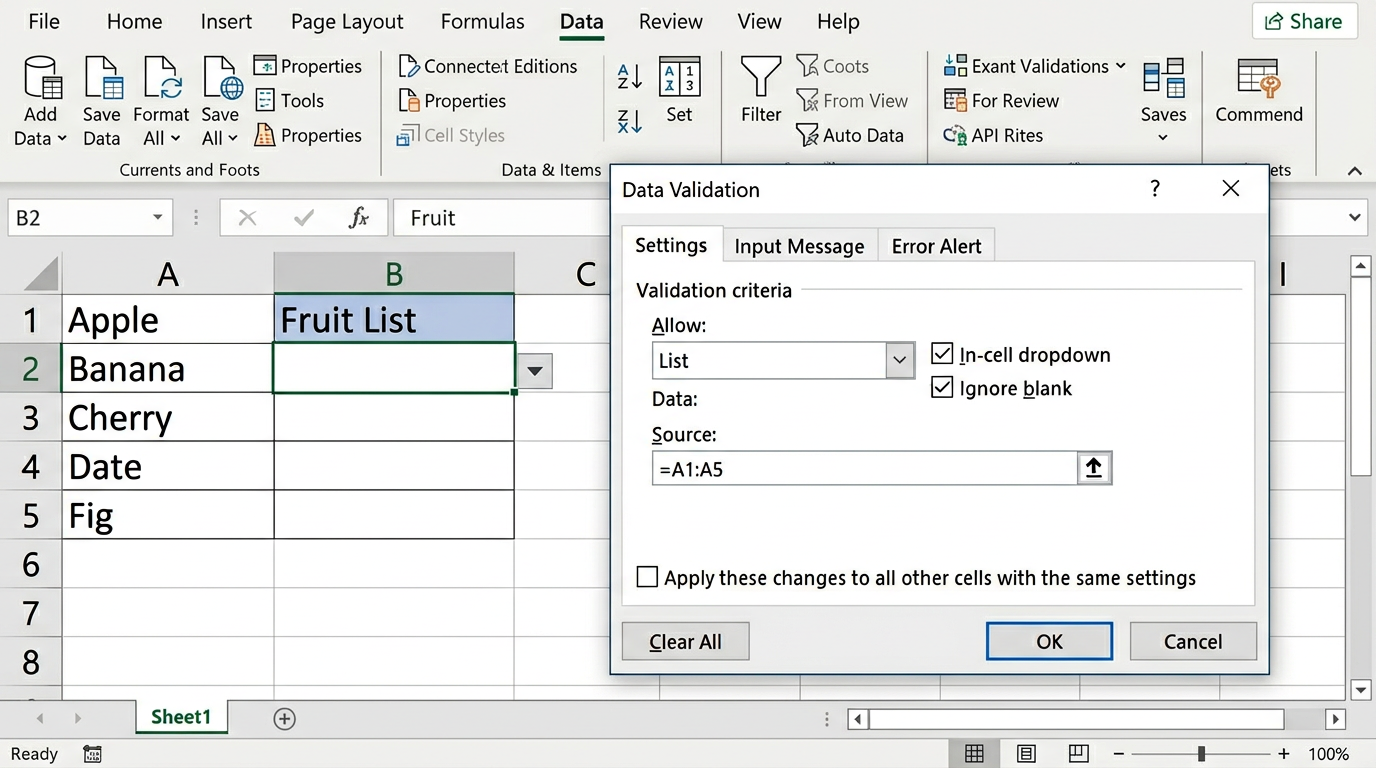Click the Help question mark in dialog
The width and height of the screenshot is (1376, 768).
[x=1155, y=189]
